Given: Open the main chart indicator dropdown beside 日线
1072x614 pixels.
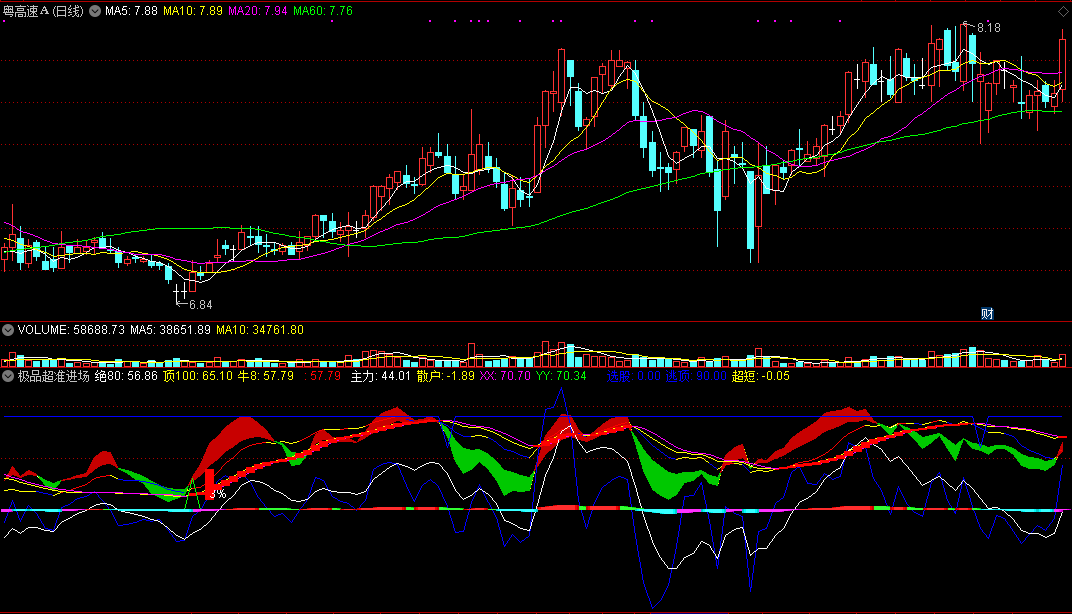Looking at the screenshot, I should [95, 11].
